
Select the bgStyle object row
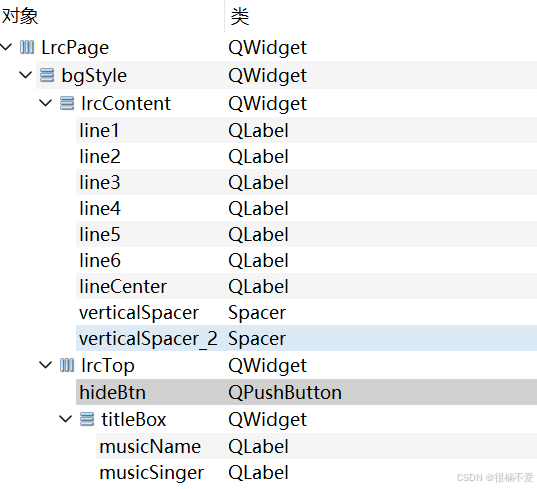click(x=286, y=75)
